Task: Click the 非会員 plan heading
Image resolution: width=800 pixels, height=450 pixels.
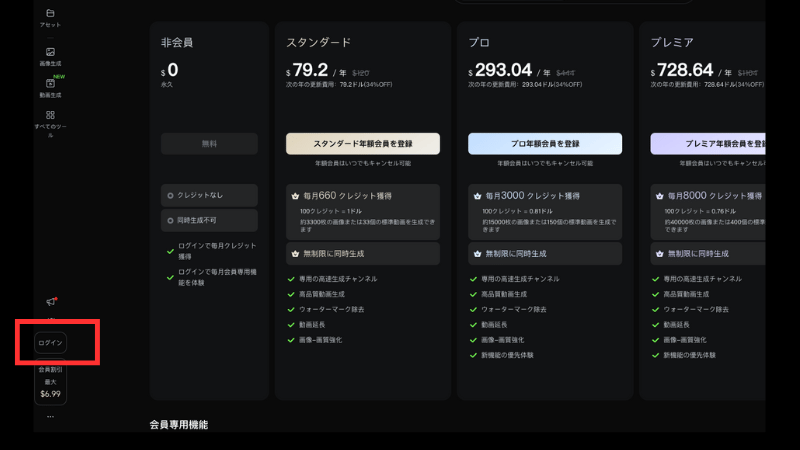Action: [x=177, y=42]
